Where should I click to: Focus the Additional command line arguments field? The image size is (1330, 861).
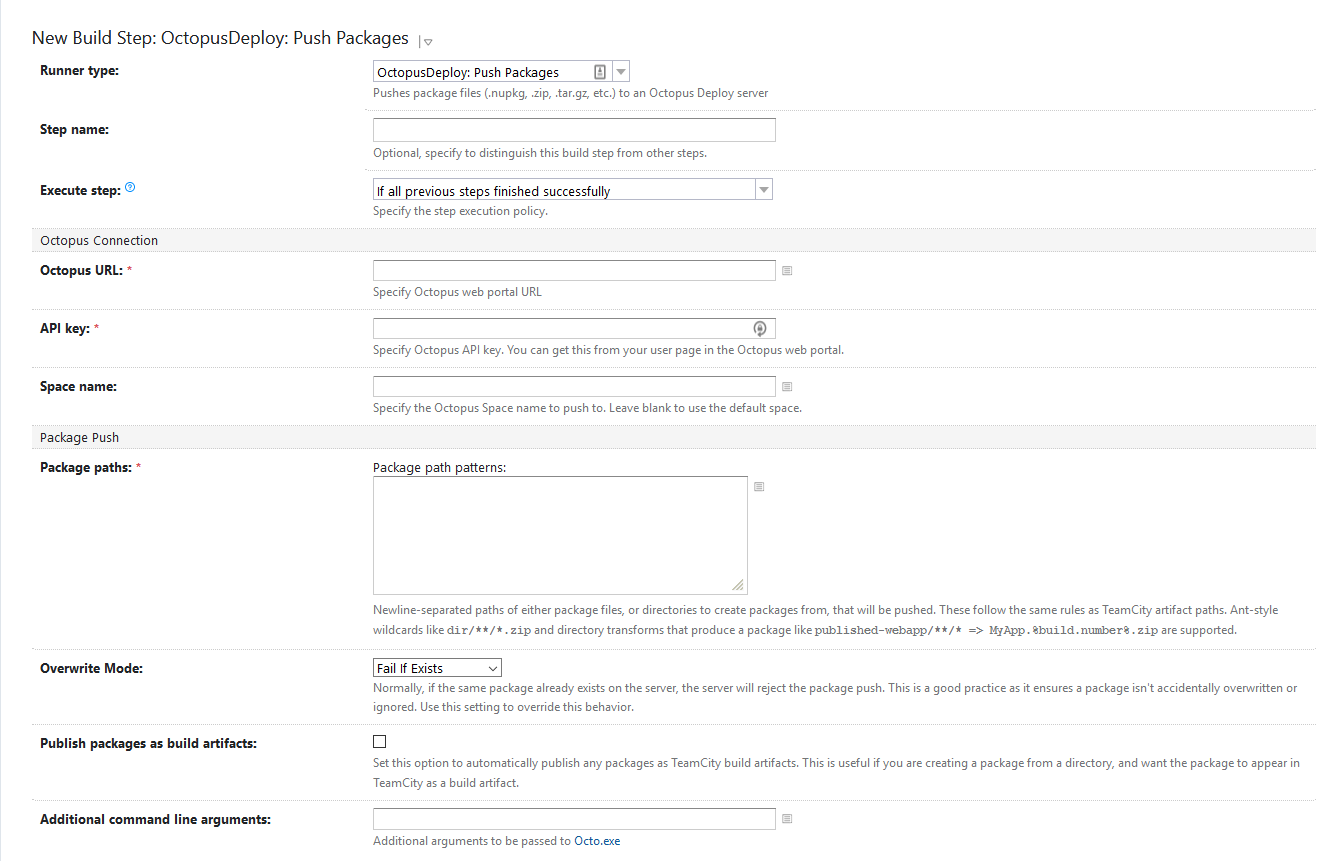tap(574, 819)
